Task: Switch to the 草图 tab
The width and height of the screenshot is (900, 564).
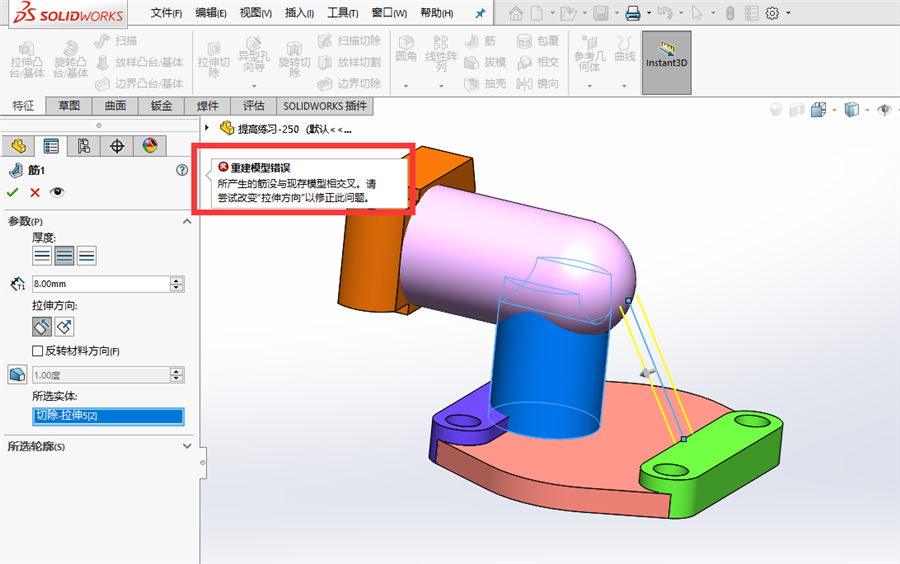Action: tap(69, 106)
